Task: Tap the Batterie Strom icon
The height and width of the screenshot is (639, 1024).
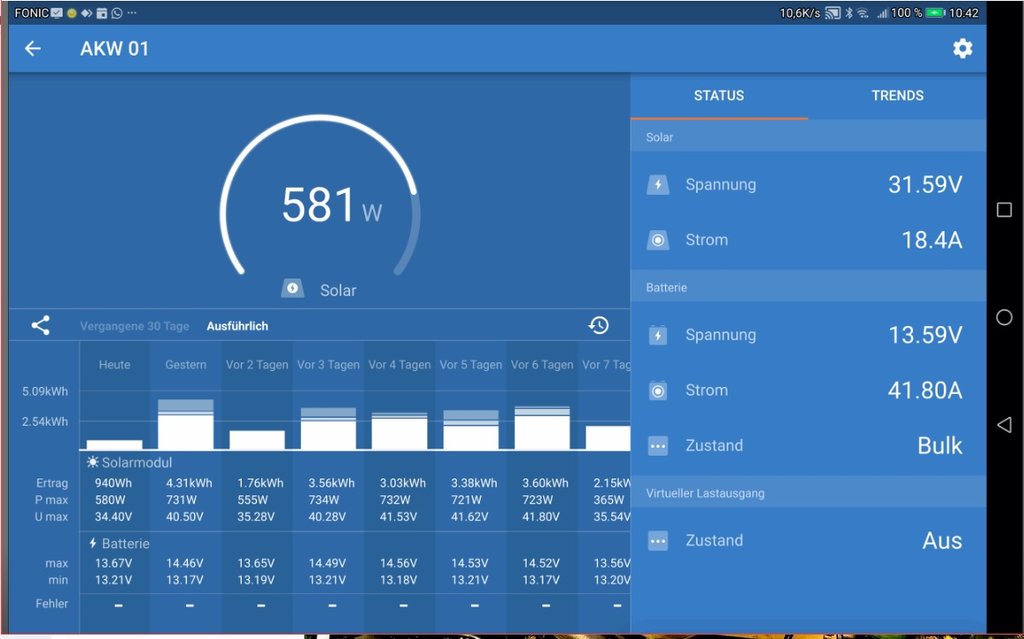Action: [x=657, y=391]
